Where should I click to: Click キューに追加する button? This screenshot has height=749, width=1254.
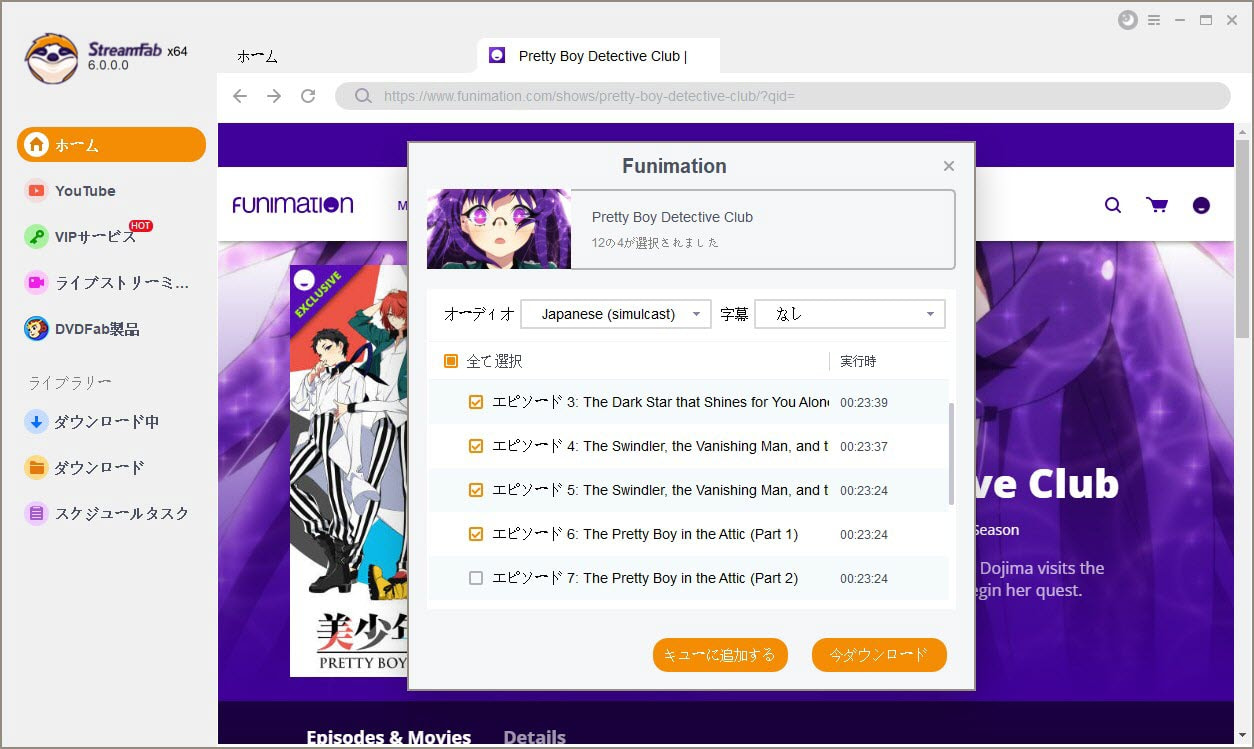[x=720, y=655]
